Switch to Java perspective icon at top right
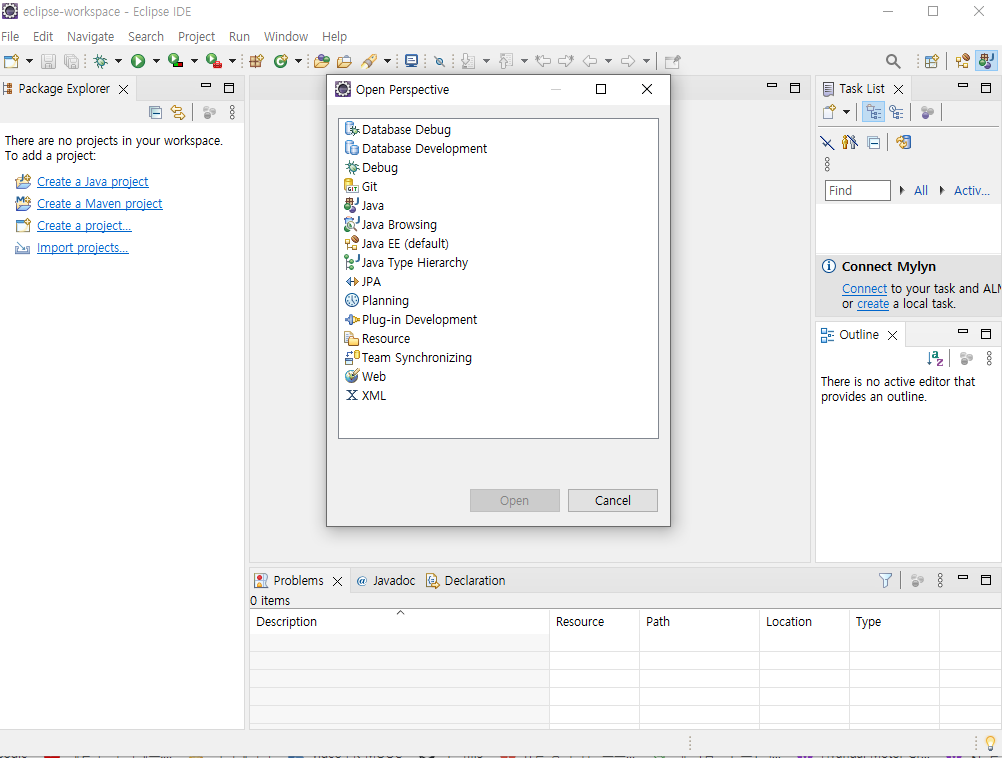The width and height of the screenshot is (1002, 758). coord(986,61)
